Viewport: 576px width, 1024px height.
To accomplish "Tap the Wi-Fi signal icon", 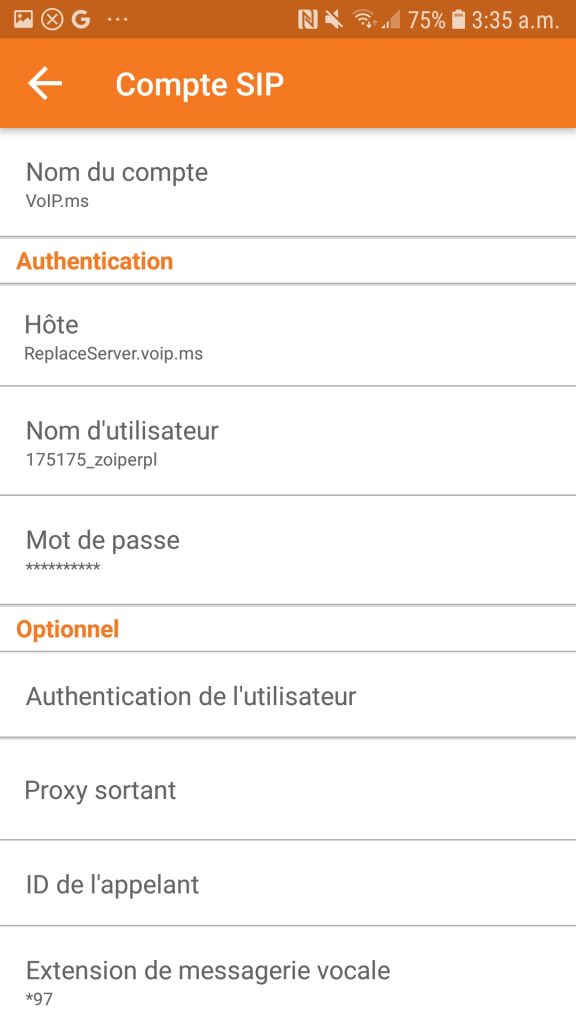I will point(364,20).
